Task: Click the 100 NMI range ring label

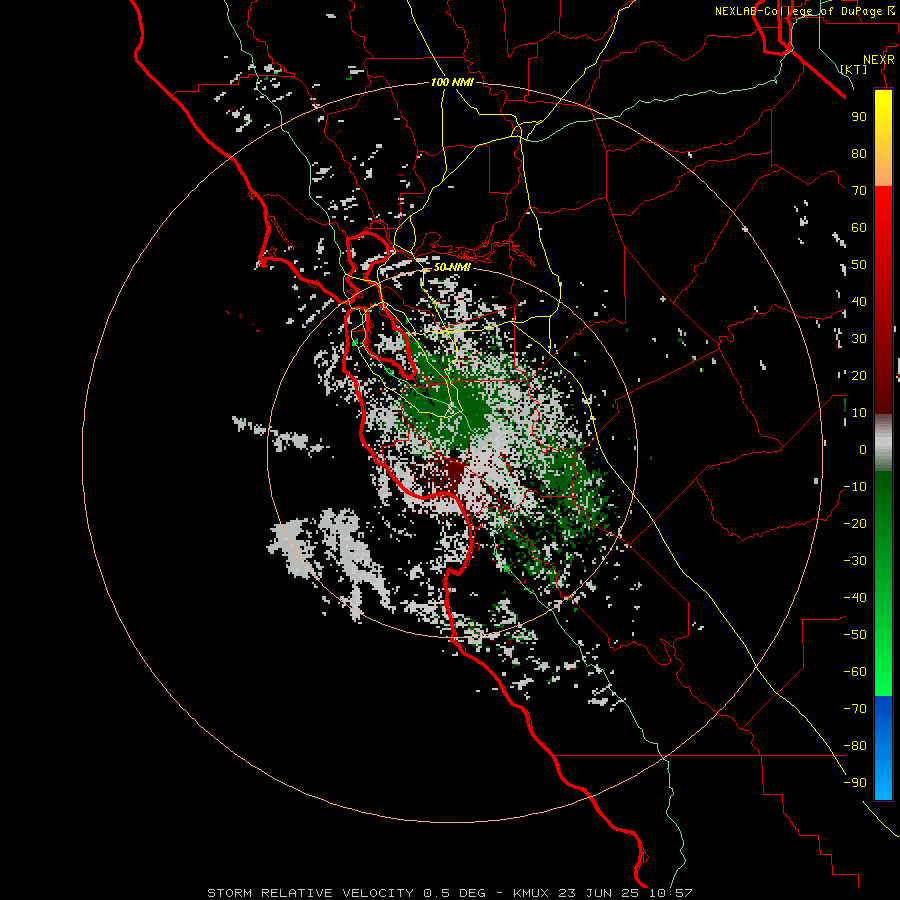Action: pyautogui.click(x=452, y=82)
